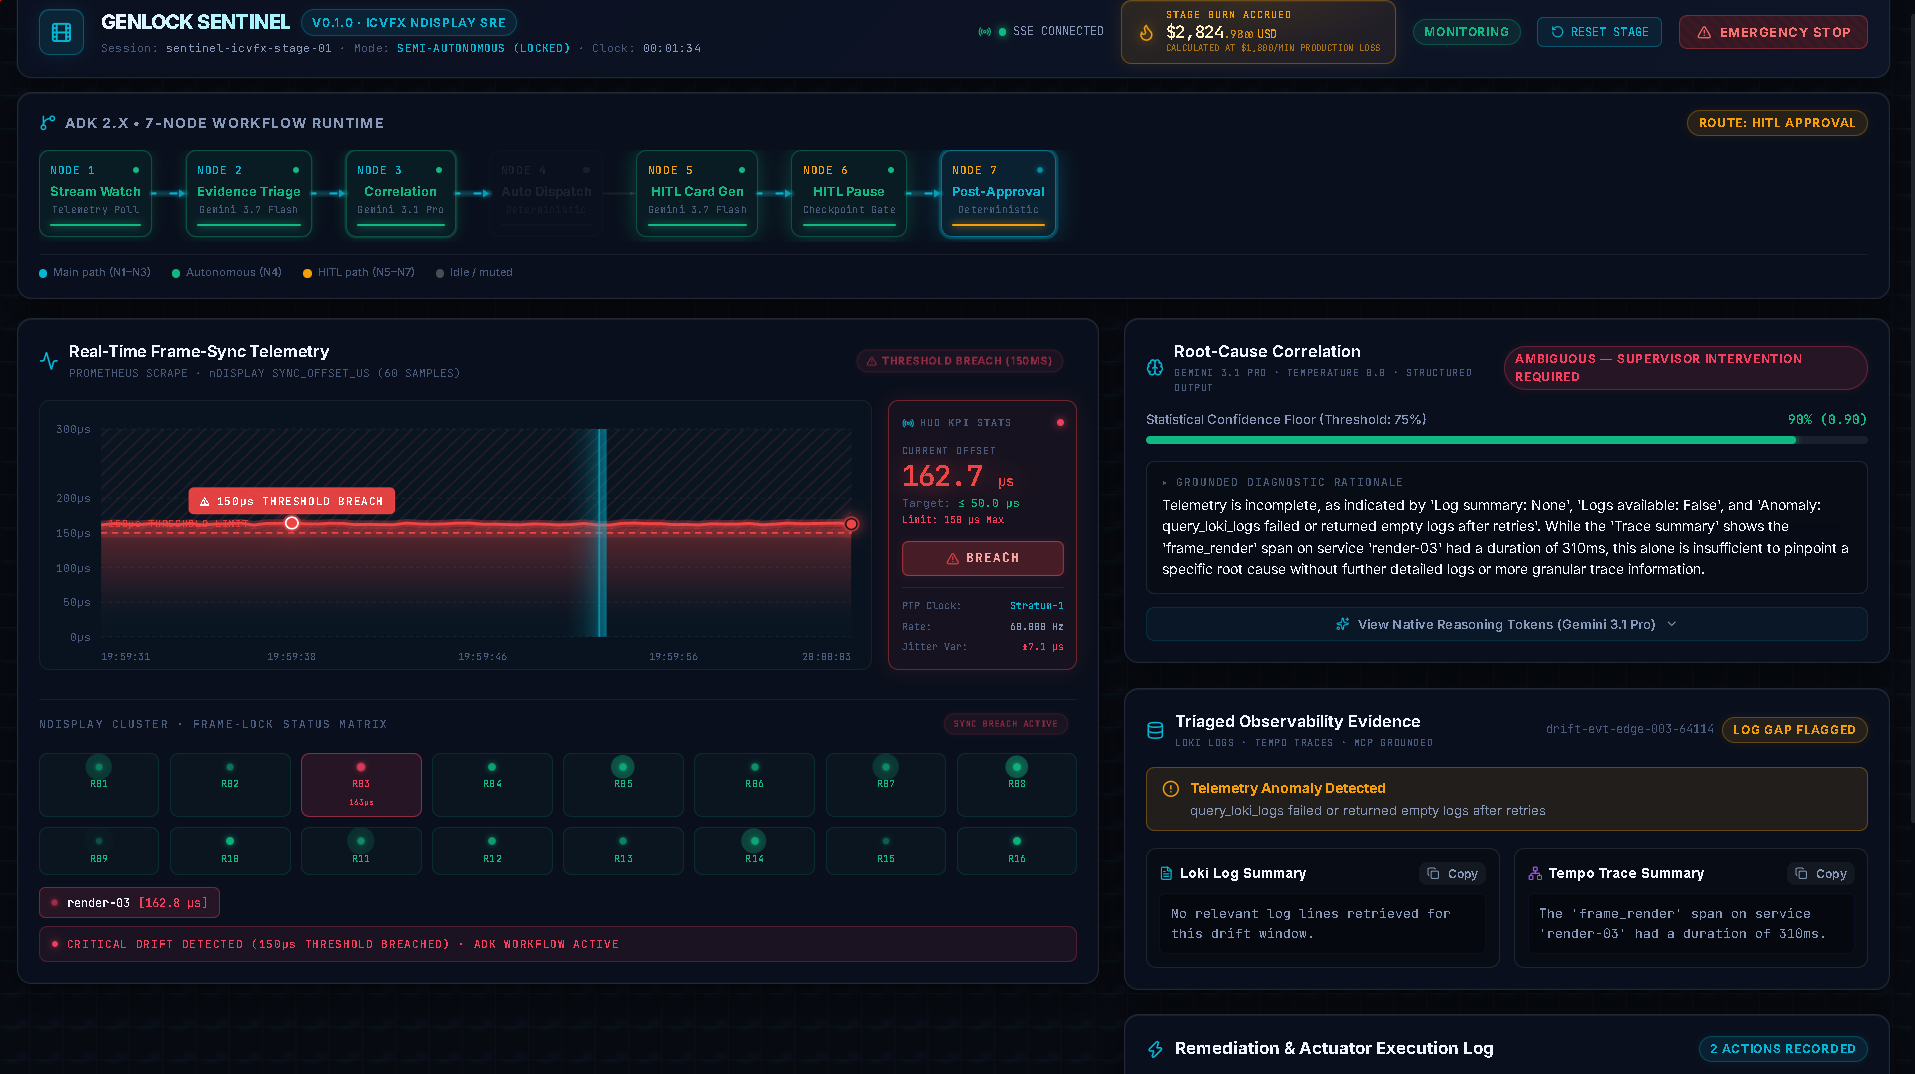The height and width of the screenshot is (1074, 1915).
Task: Click the render-03 drift chip
Action: [129, 903]
